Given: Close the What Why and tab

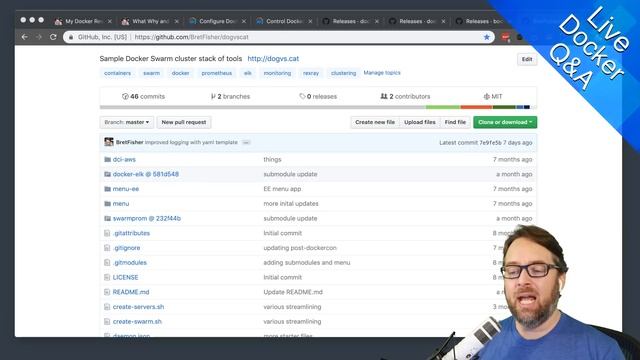Looking at the screenshot, I should coord(176,21).
